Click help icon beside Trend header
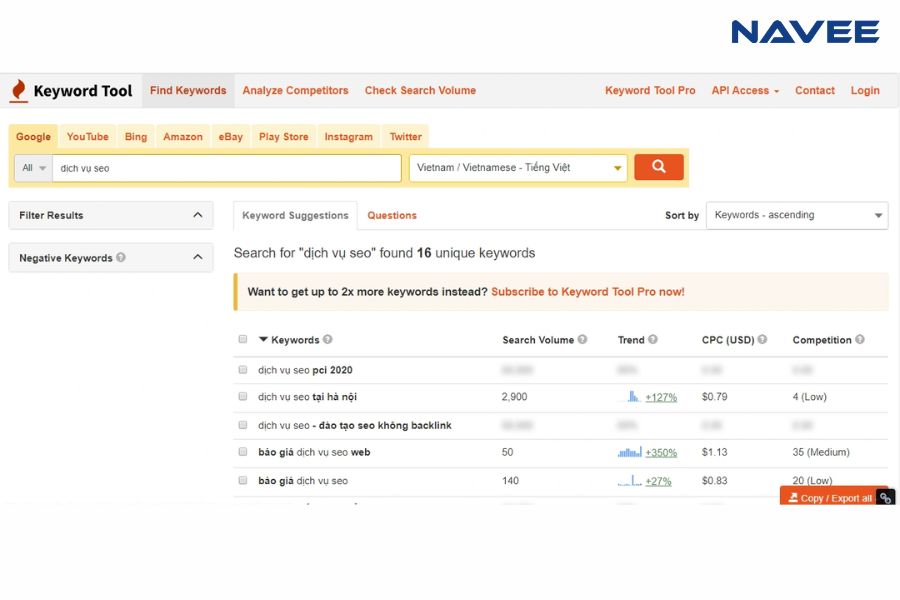Image resolution: width=900 pixels, height=600 pixels. (x=653, y=339)
